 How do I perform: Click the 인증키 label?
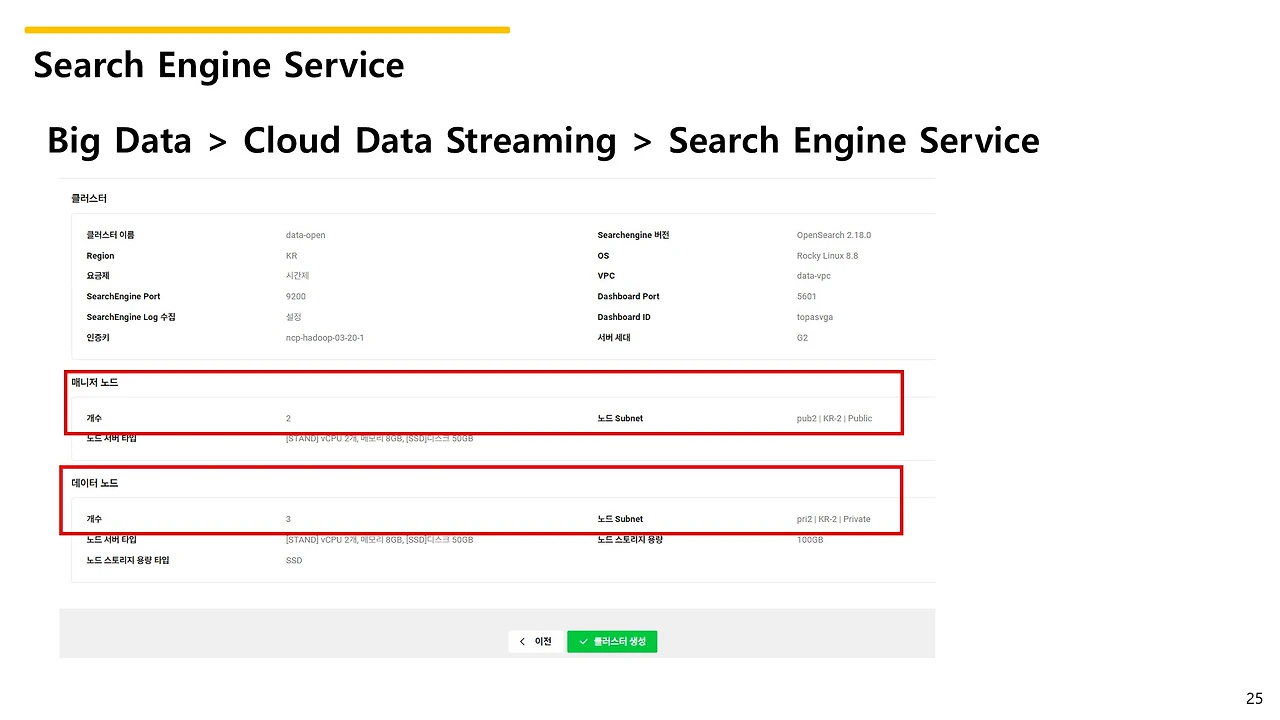[97, 338]
